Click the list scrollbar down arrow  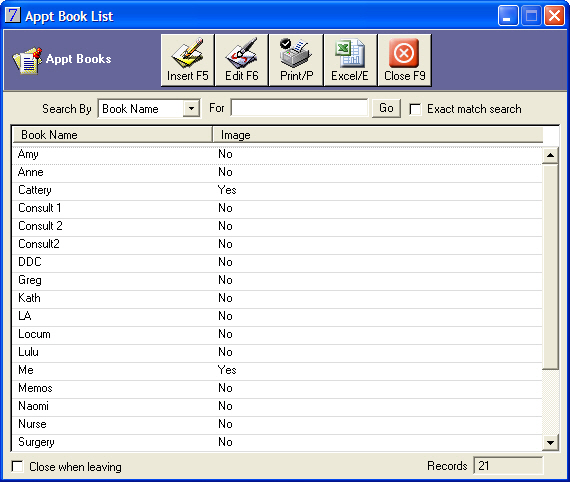click(x=550, y=442)
